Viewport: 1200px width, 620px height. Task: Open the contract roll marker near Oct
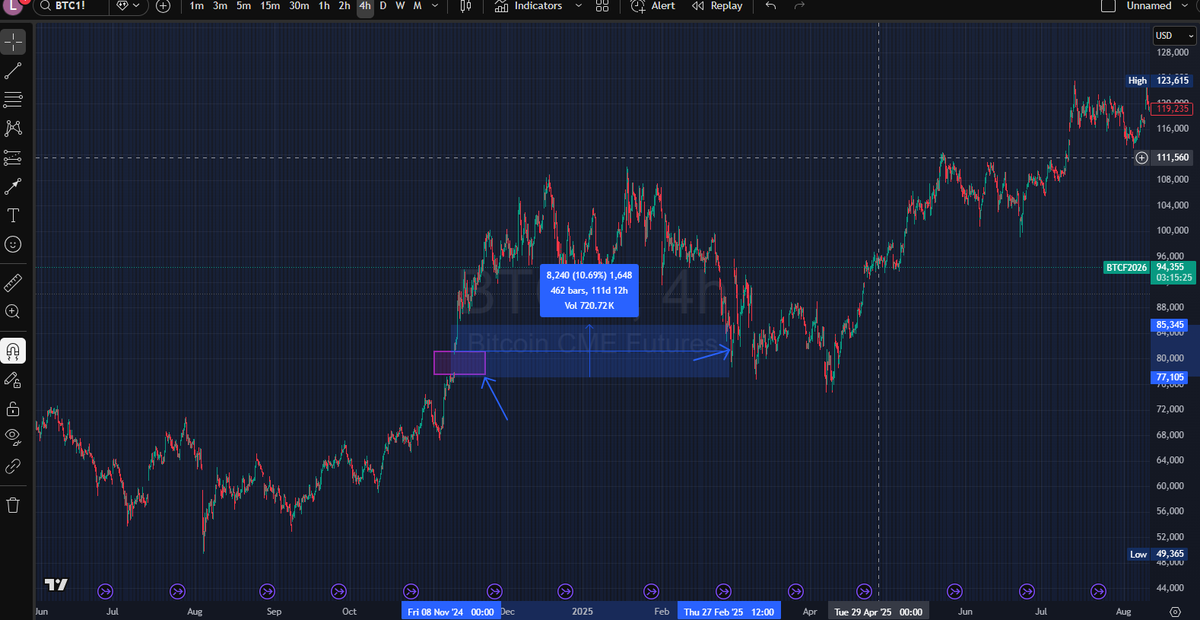339,590
